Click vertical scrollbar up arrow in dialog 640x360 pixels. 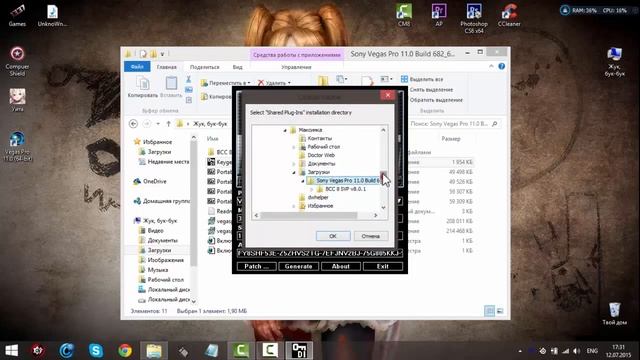click(x=383, y=130)
